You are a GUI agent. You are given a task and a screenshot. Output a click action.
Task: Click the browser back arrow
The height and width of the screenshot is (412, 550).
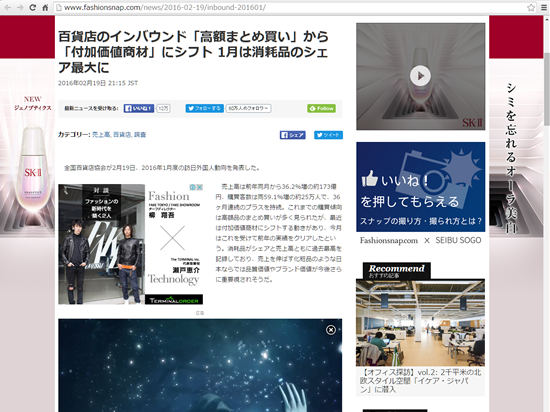[x=7, y=7]
